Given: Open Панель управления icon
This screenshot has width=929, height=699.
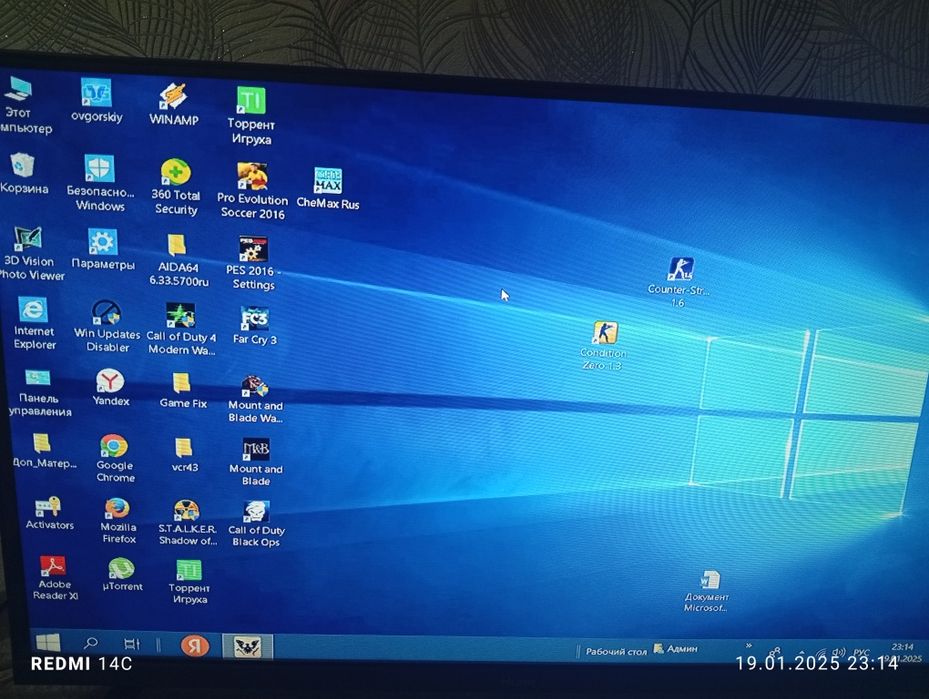Looking at the screenshot, I should [39, 393].
